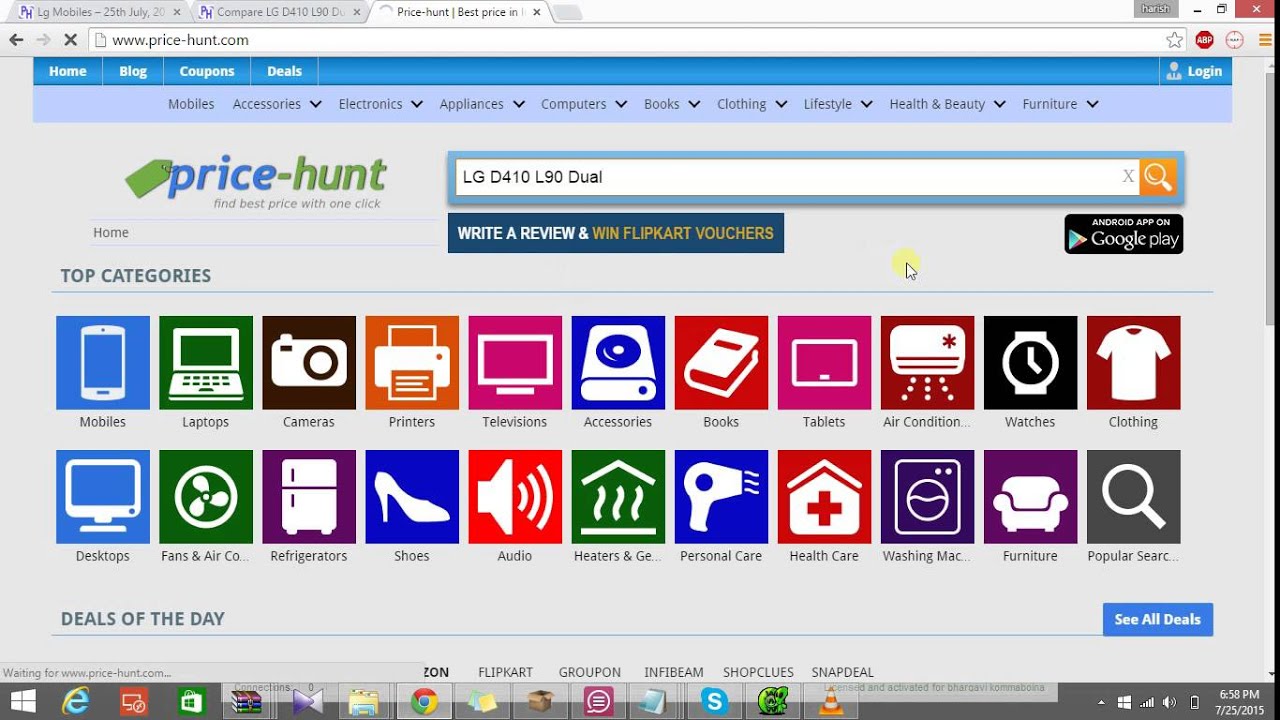Open the Fans & Air Coolers tile
1280x720 pixels.
coord(206,497)
